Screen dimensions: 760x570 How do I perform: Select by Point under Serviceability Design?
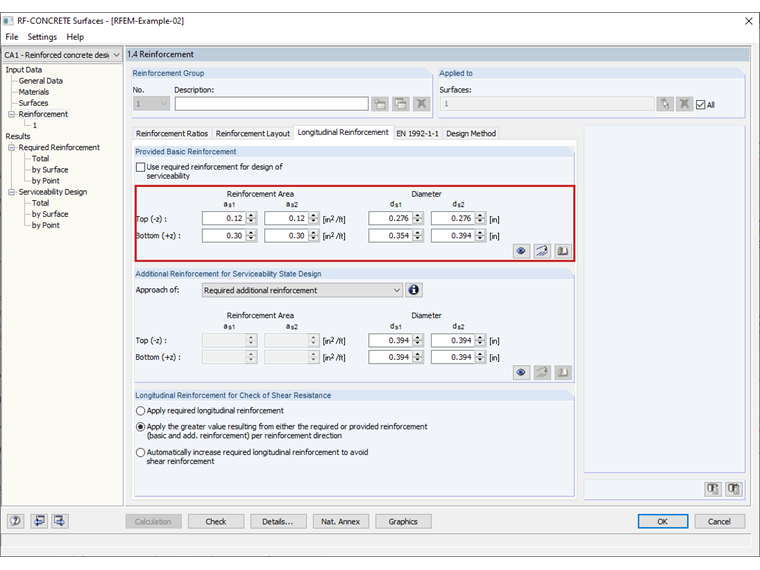pos(46,225)
